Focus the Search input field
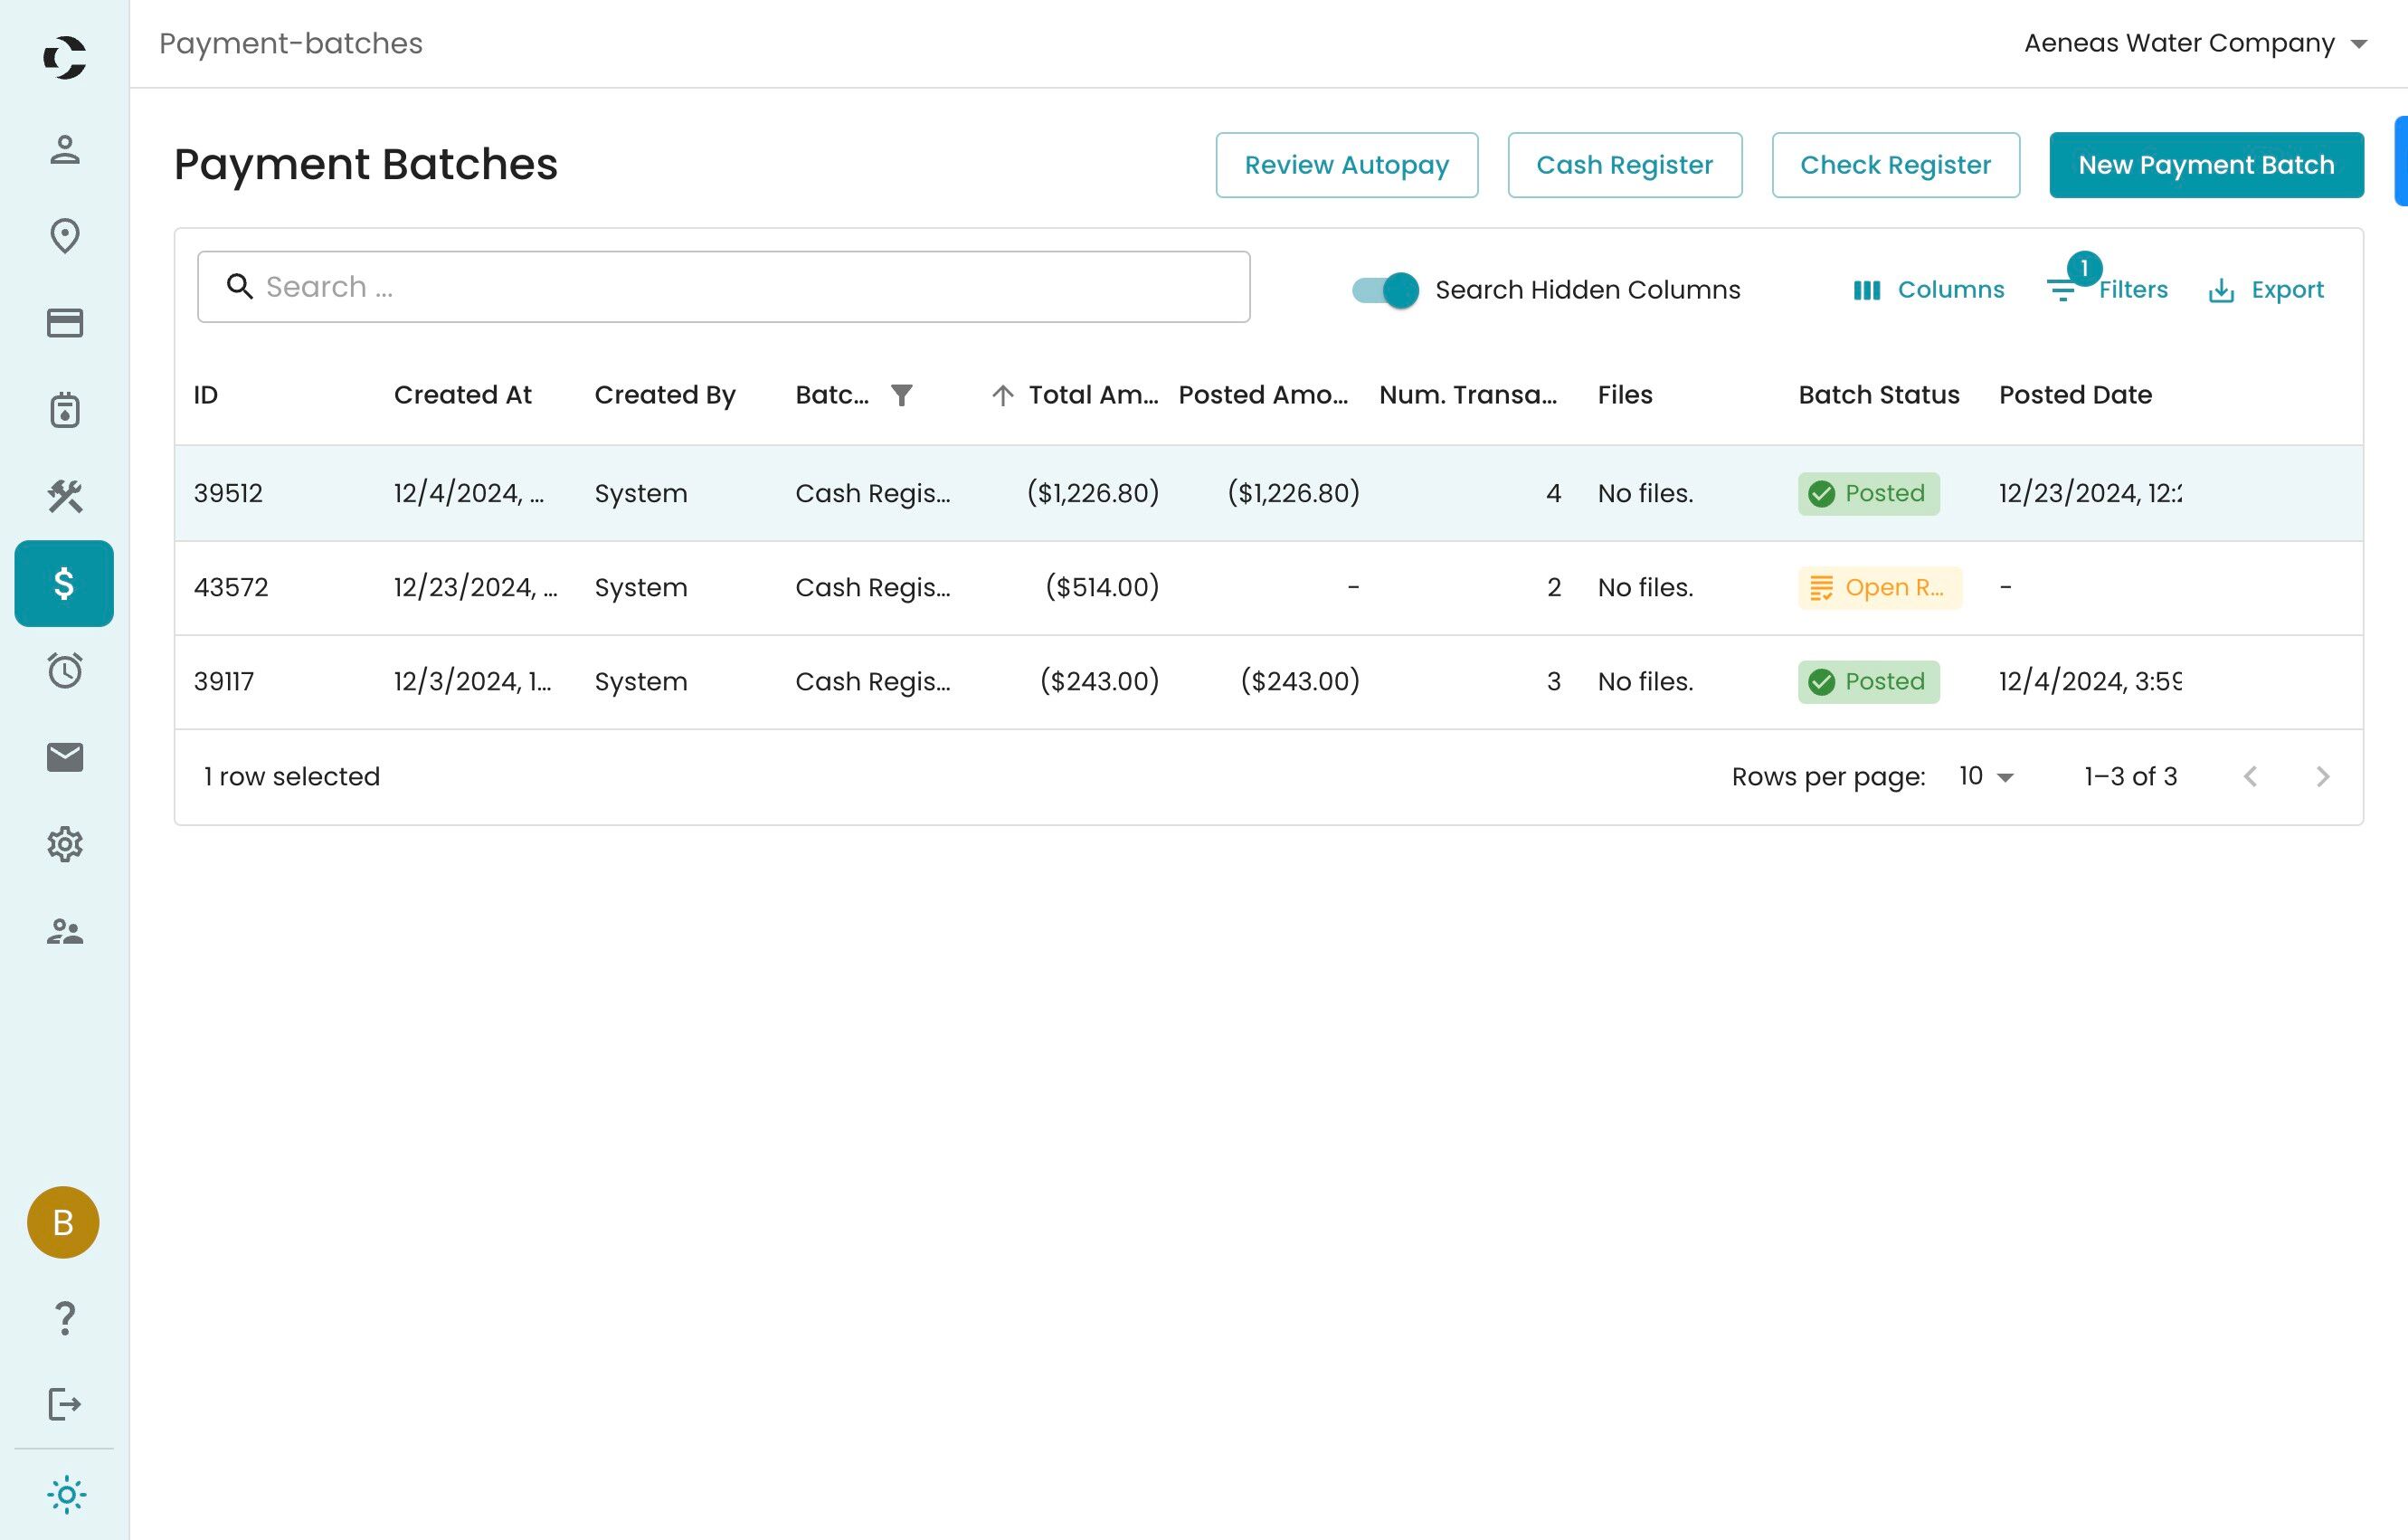 pos(740,287)
